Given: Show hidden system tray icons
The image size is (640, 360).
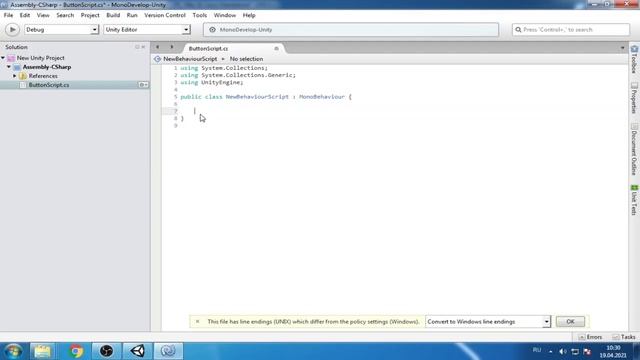Looking at the screenshot, I should tap(551, 351).
